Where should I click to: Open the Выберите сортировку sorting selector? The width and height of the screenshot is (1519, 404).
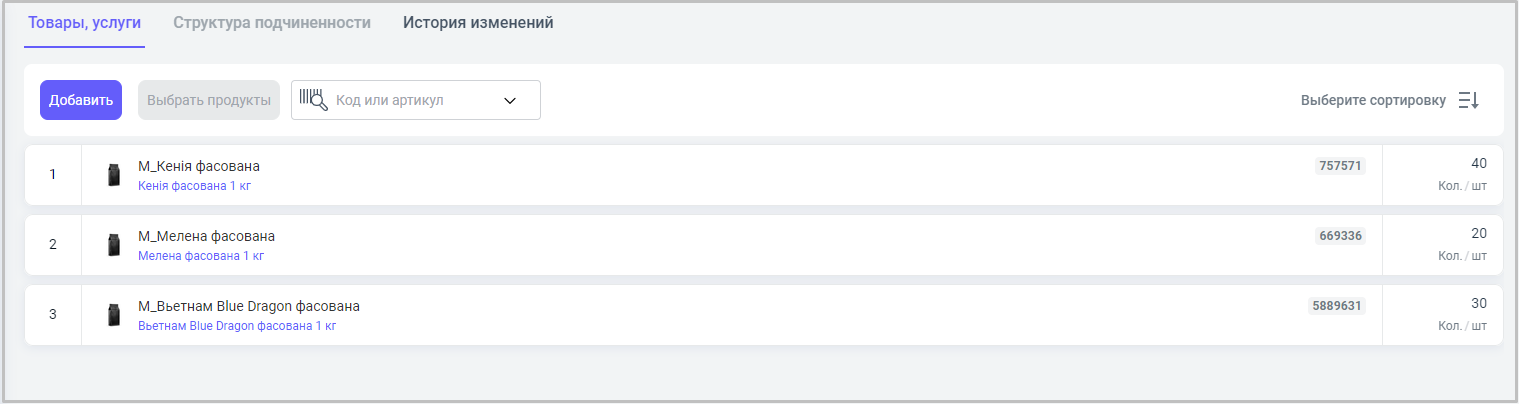pos(1373,101)
